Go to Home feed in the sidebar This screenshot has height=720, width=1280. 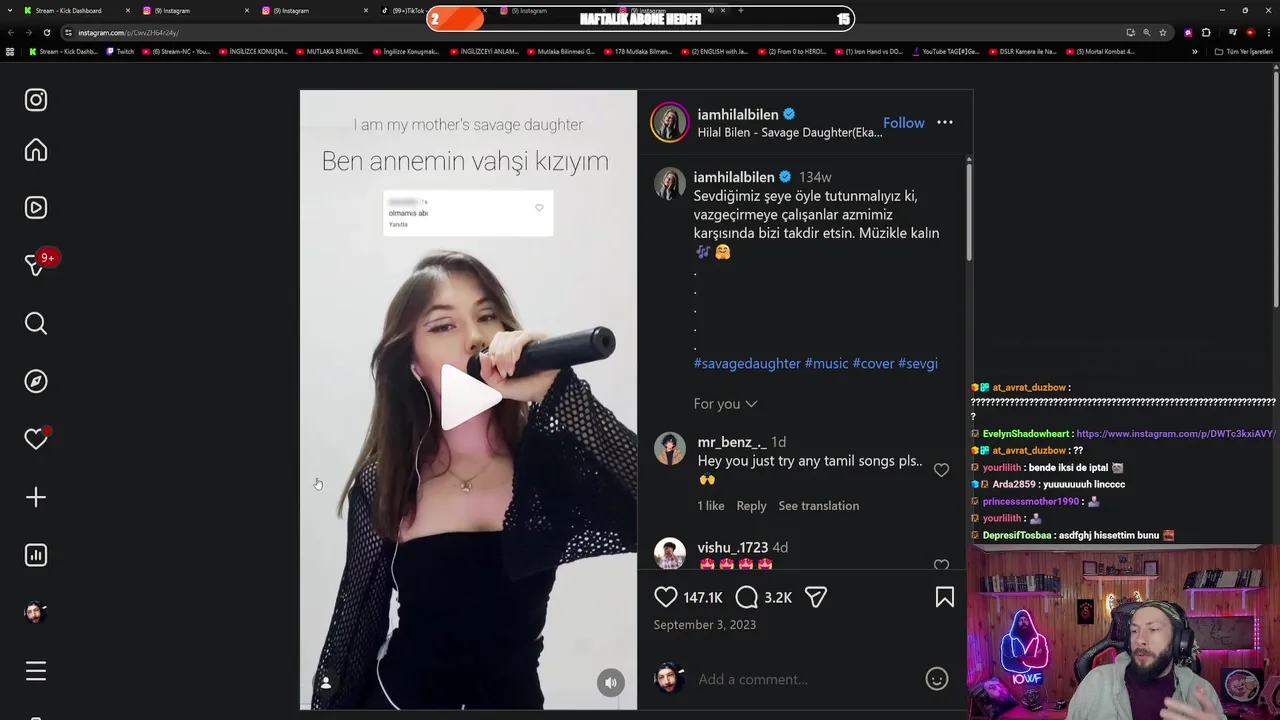coord(36,150)
